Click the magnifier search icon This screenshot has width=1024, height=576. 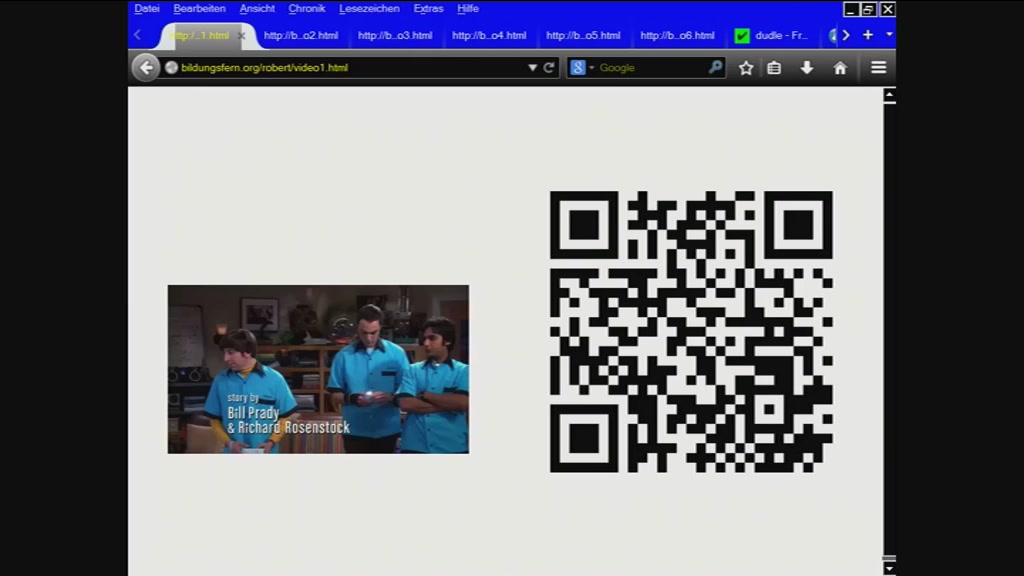tap(716, 67)
